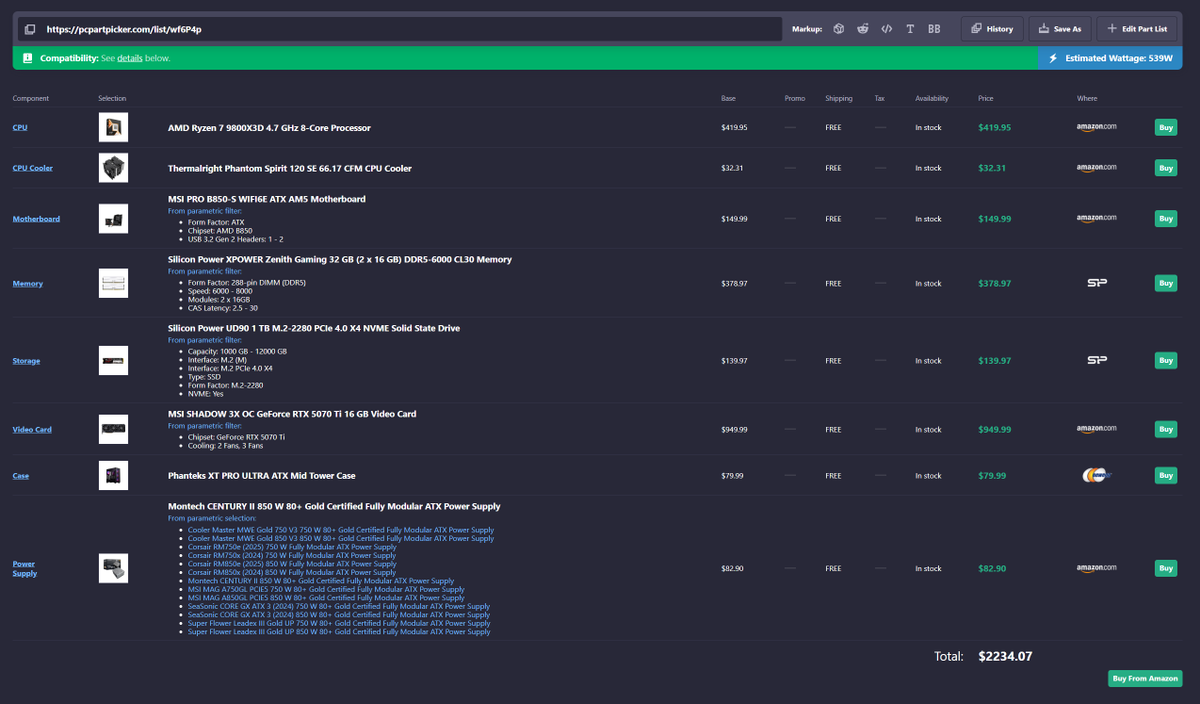Viewport: 1200px width, 704px height.
Task: Click the Estimated Wattage lightning icon
Action: tap(1053, 58)
